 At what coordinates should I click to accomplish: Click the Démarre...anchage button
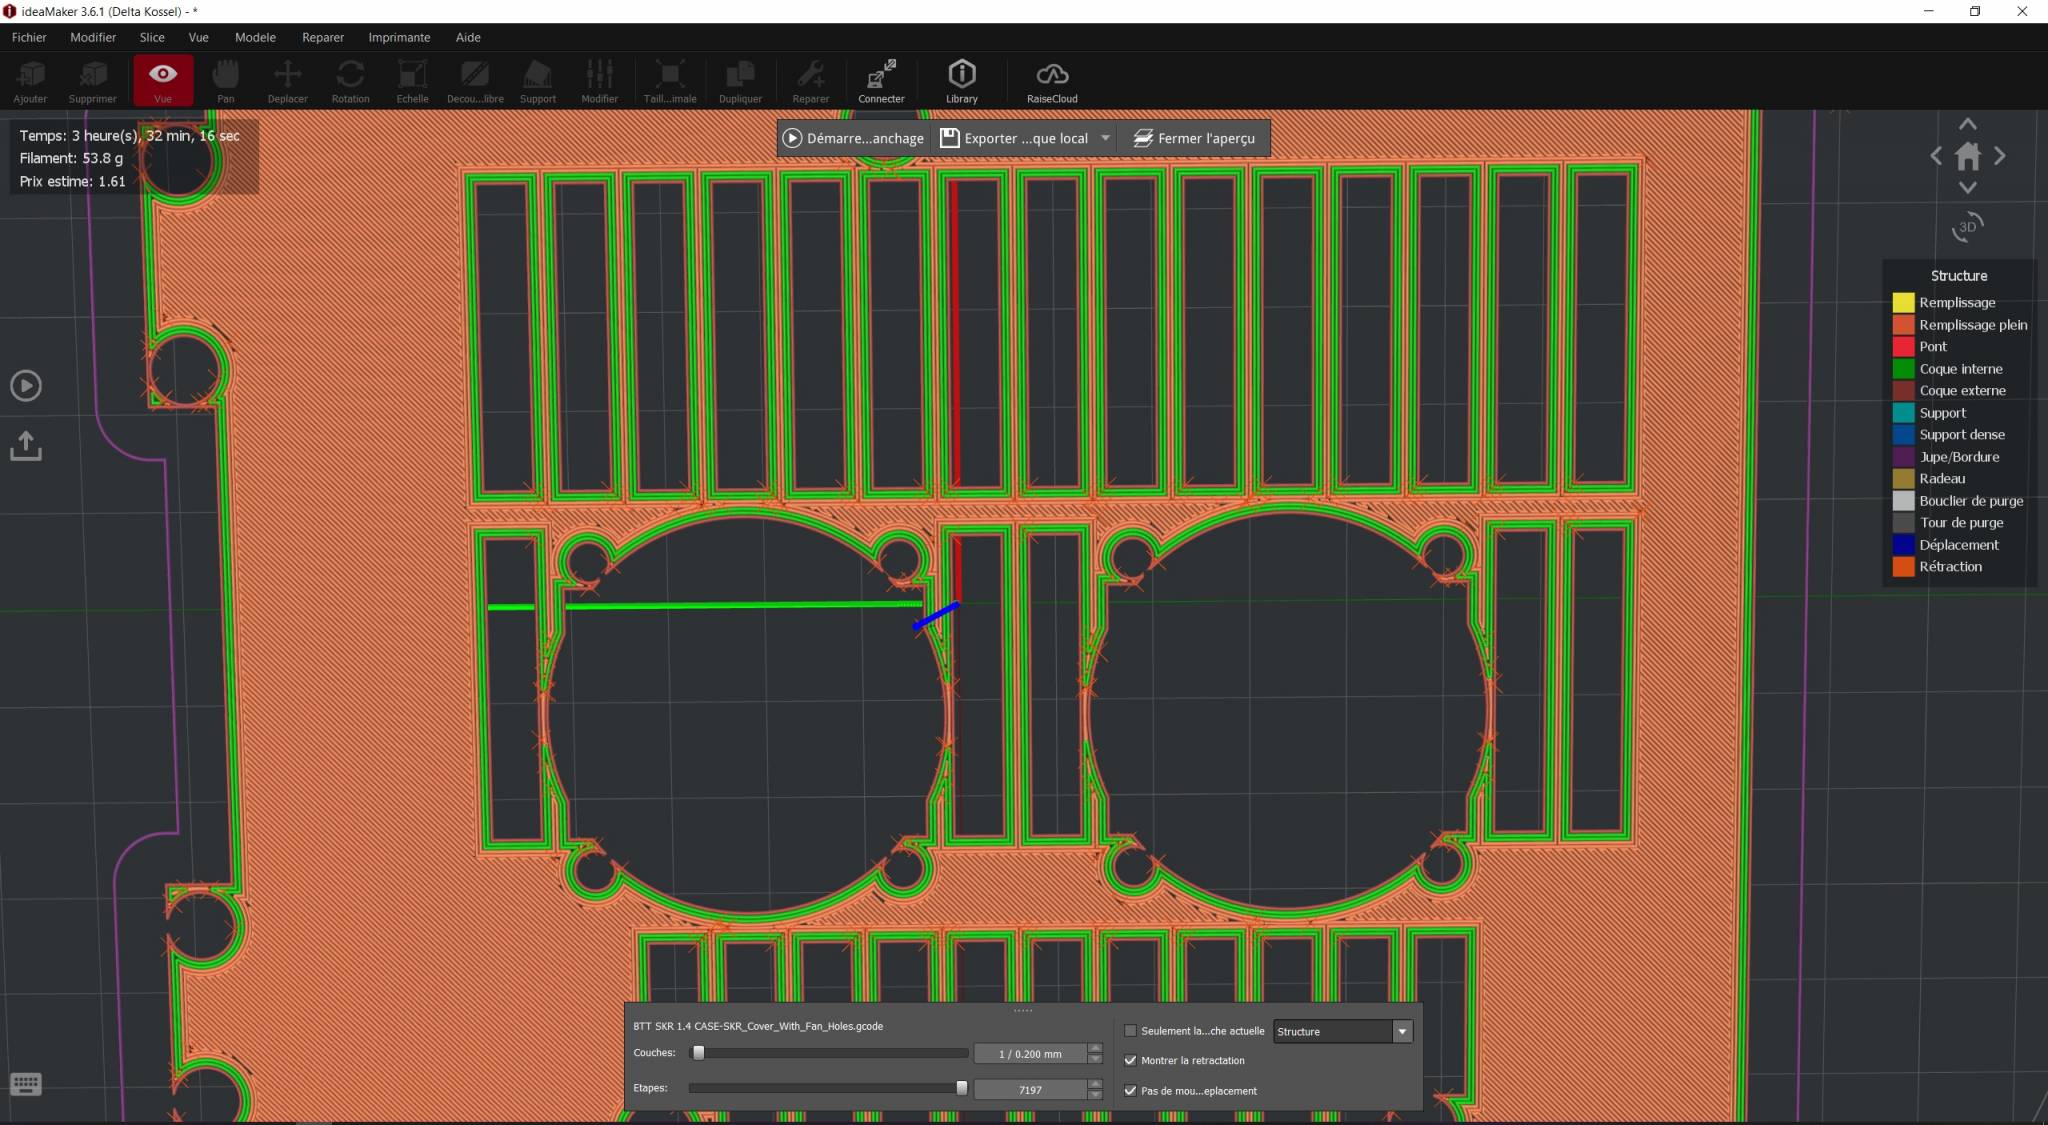854,138
